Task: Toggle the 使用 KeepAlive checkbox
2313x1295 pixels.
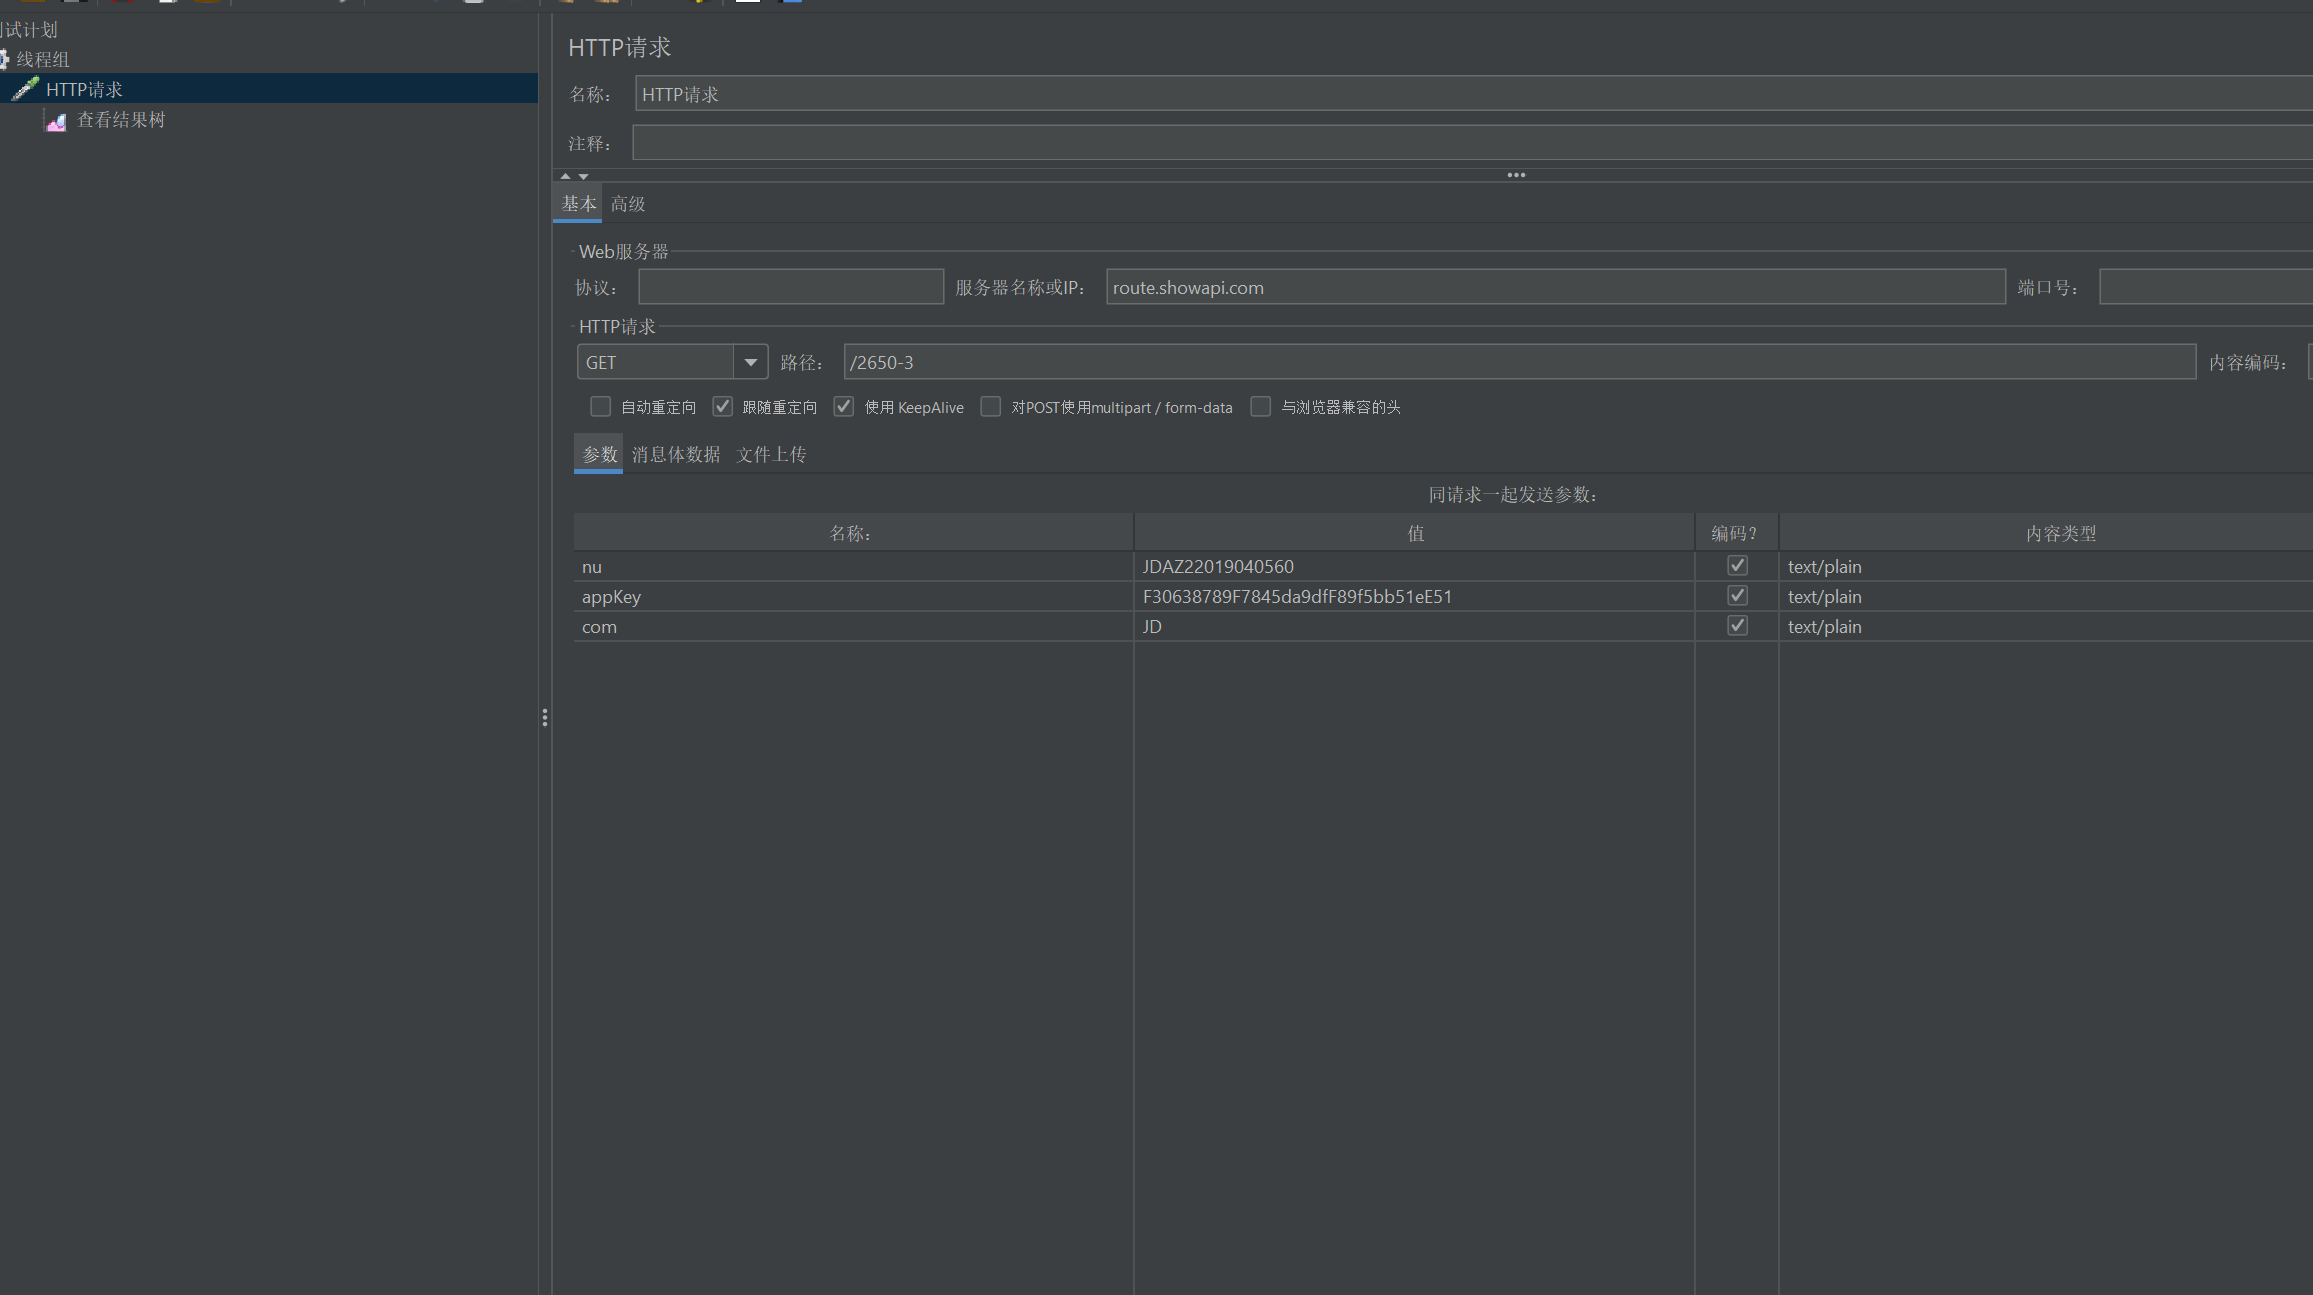Action: coord(844,407)
